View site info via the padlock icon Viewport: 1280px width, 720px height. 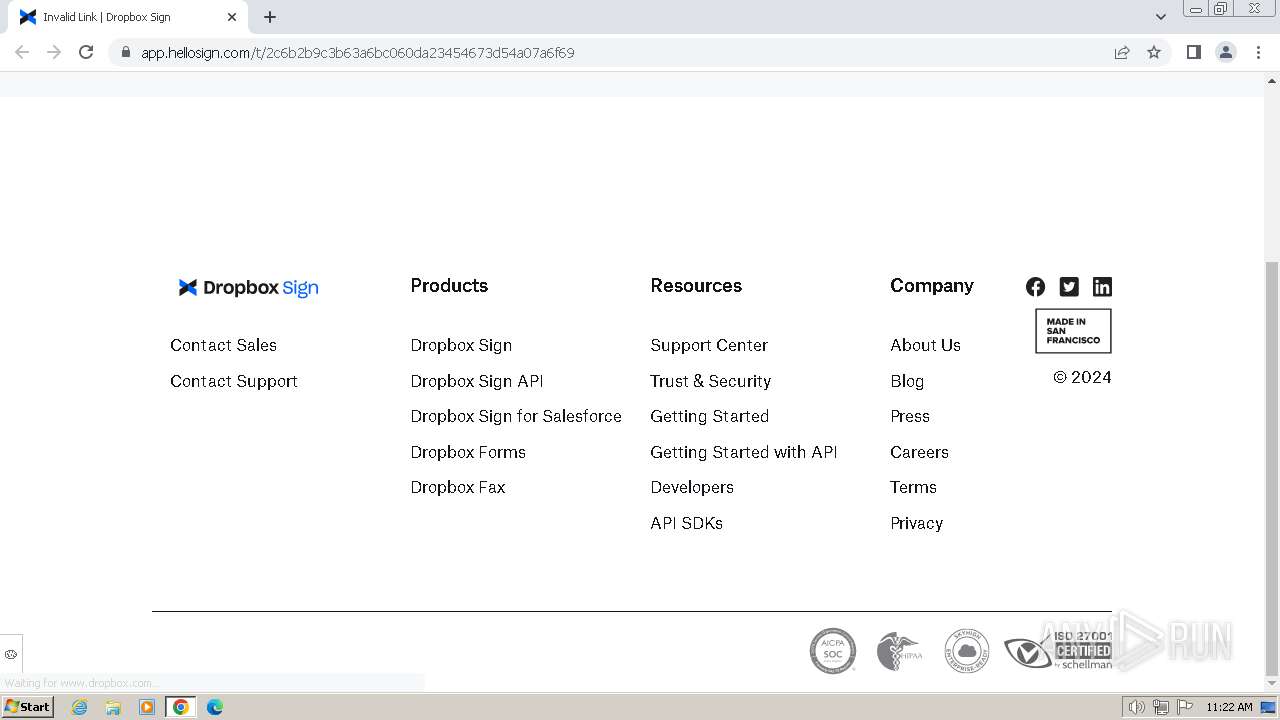tap(126, 52)
